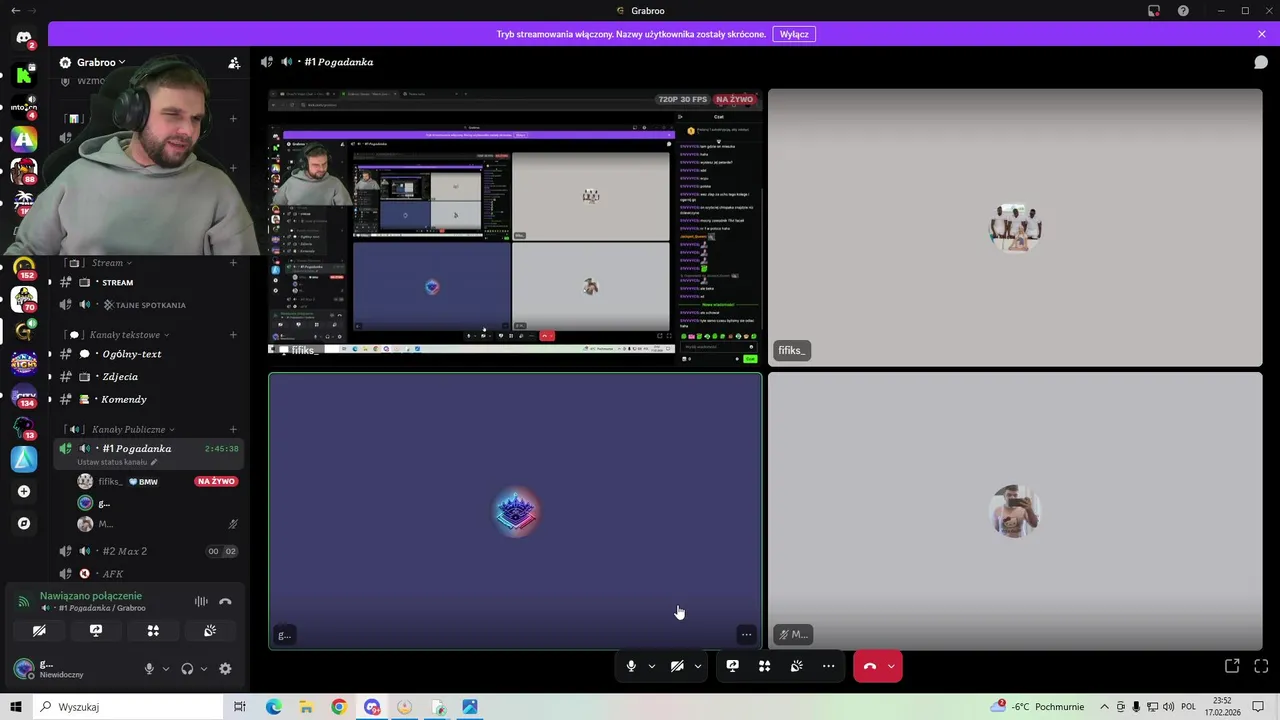Toggle camera in call controls bar
This screenshot has width=1280, height=720.
(x=677, y=666)
